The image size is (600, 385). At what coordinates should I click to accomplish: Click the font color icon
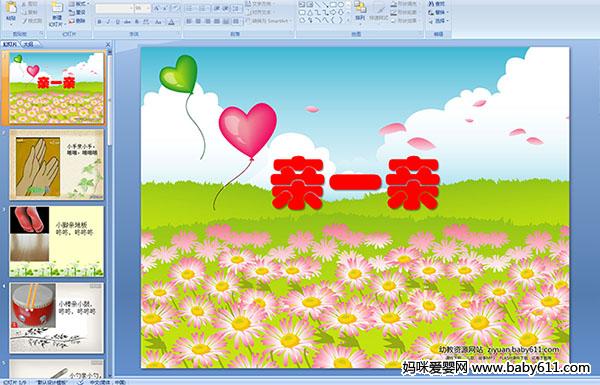click(171, 22)
